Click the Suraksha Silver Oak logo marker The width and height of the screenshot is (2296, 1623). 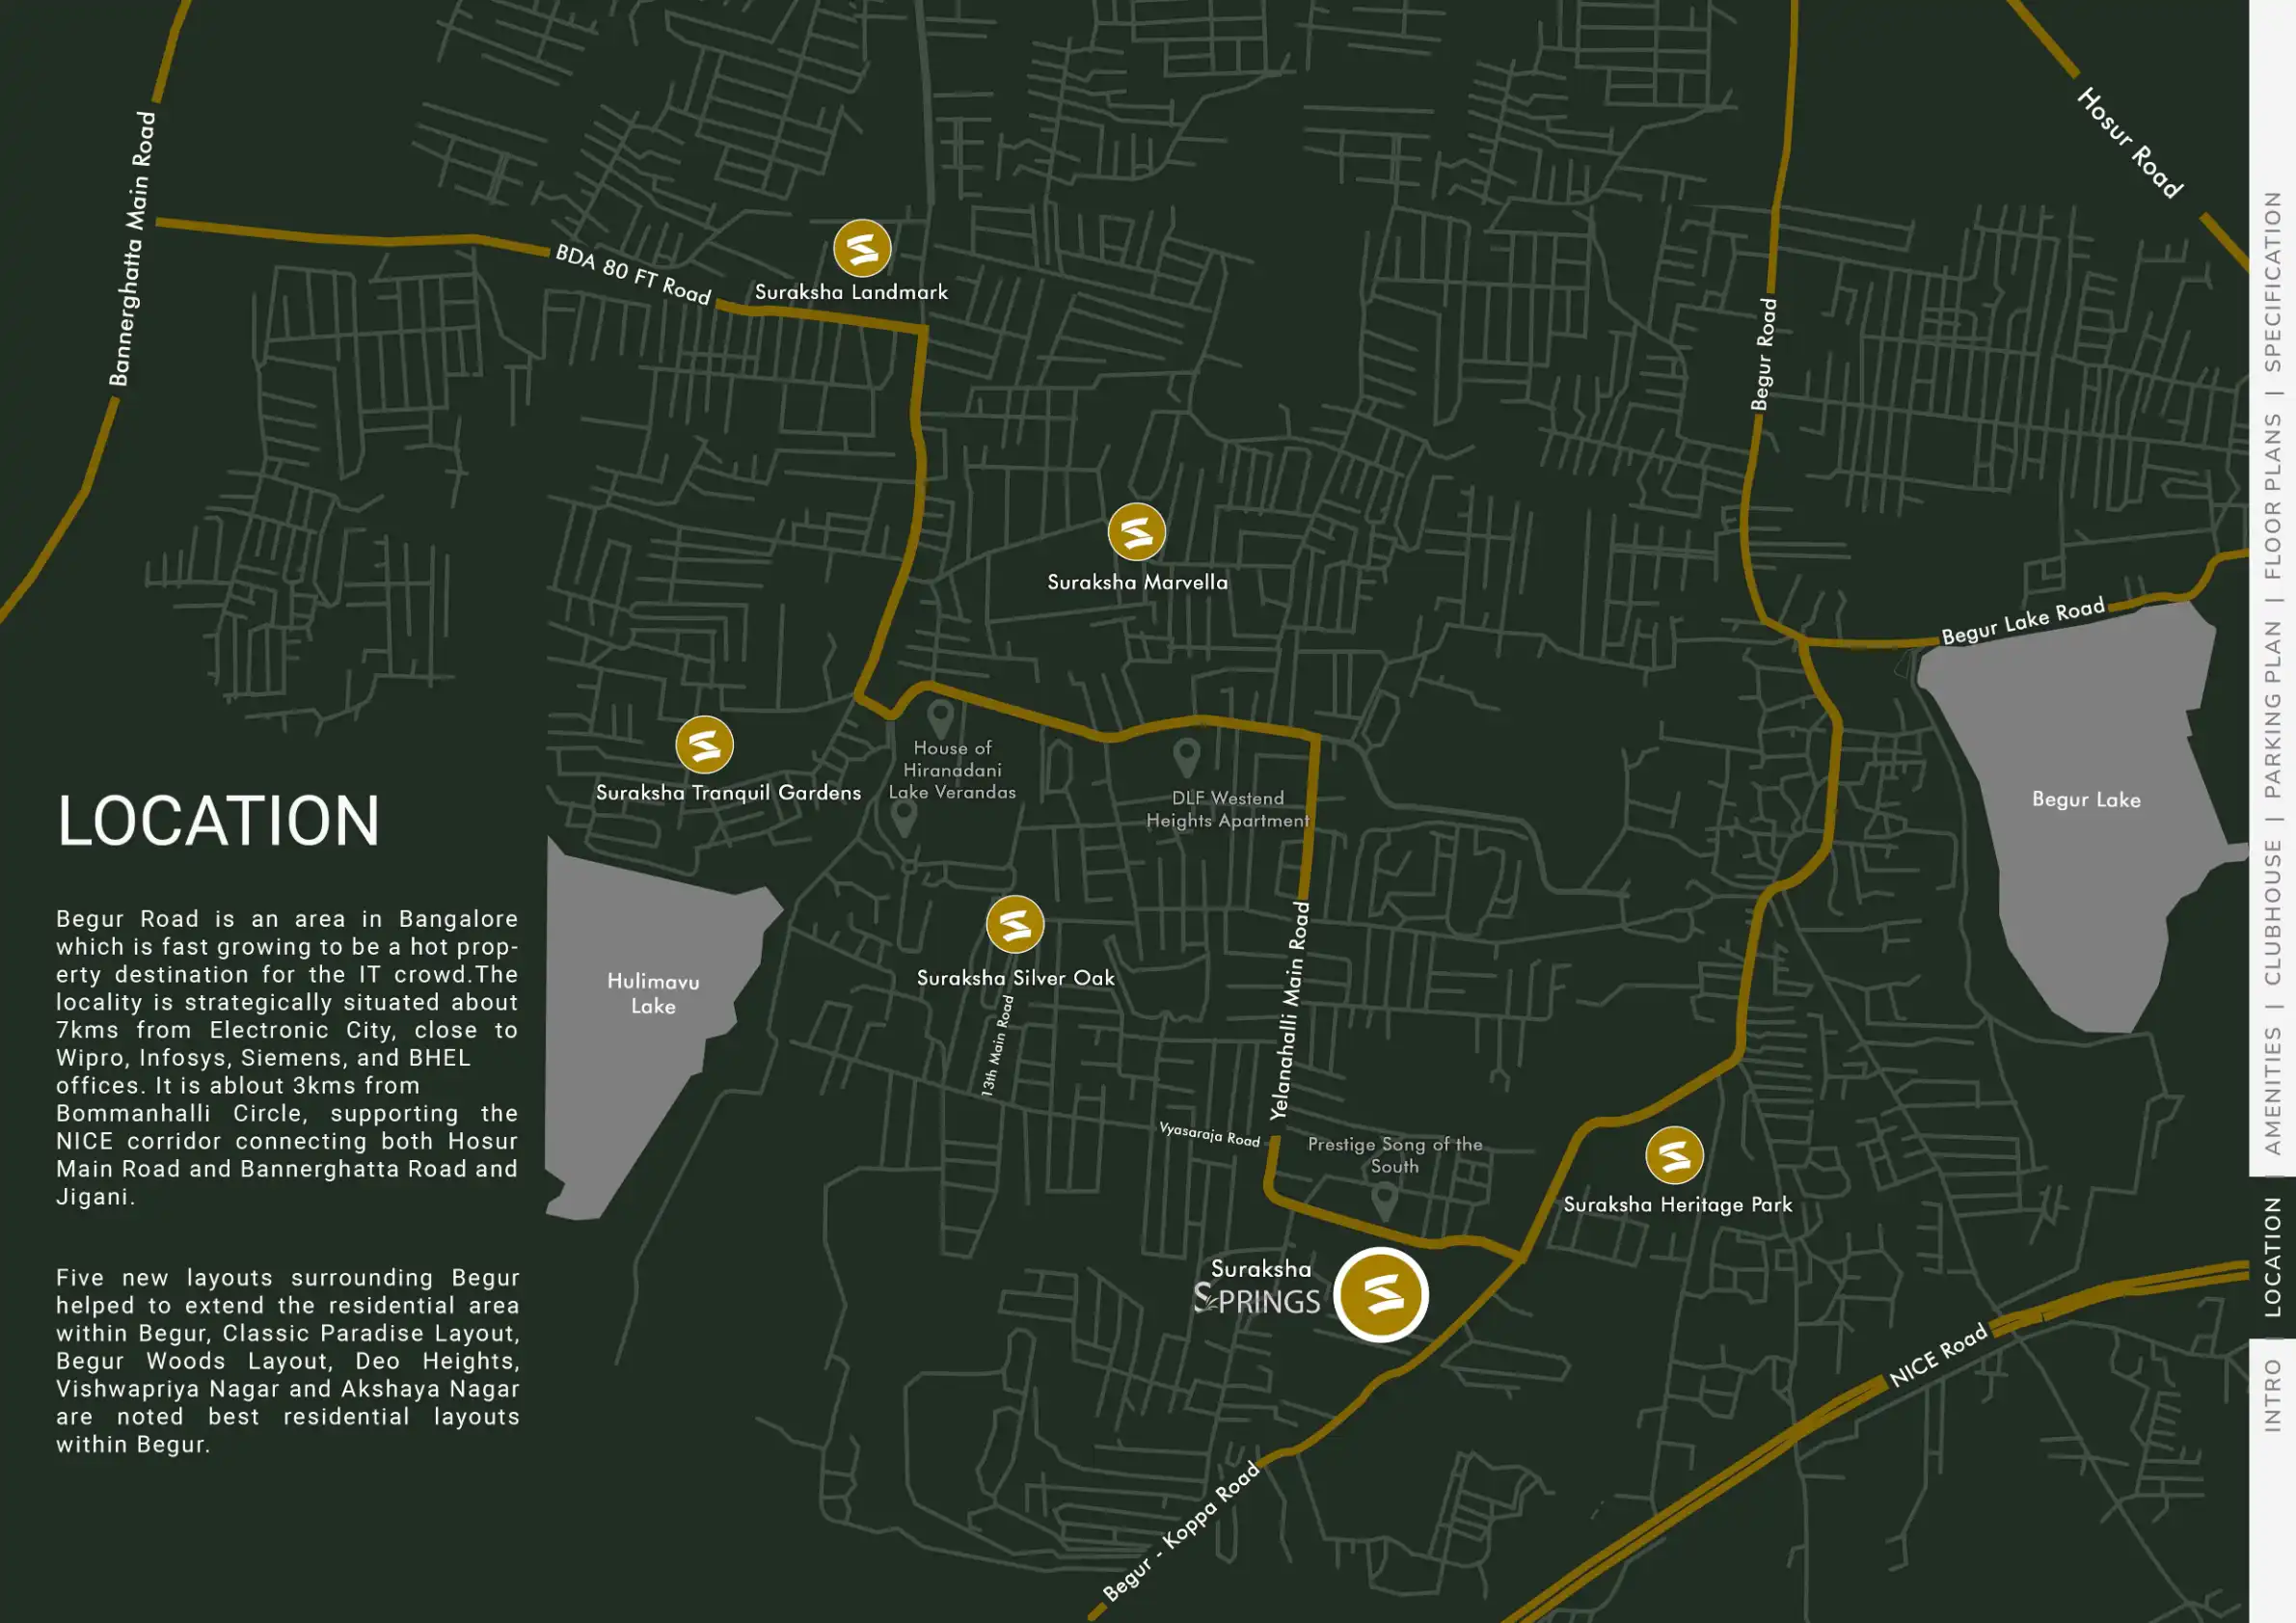pos(1014,924)
